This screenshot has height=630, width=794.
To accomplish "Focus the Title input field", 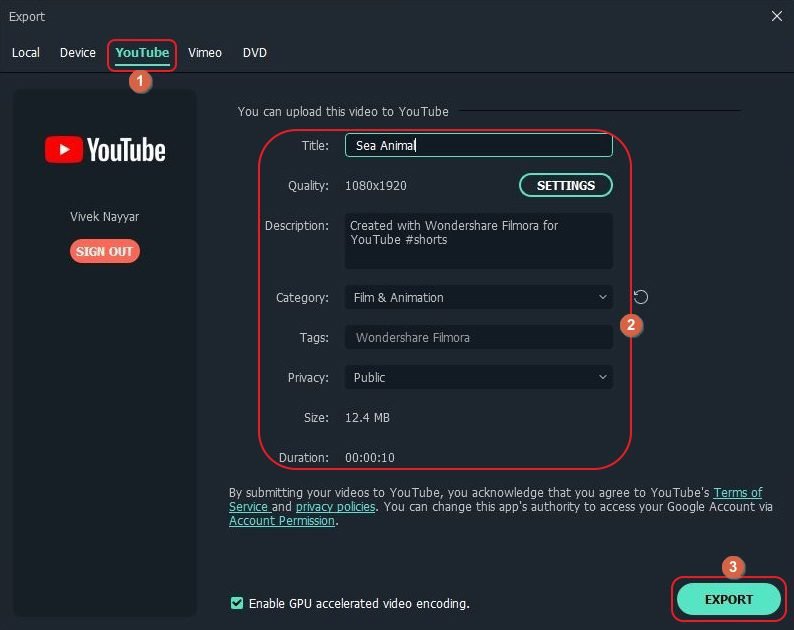I will coord(479,145).
